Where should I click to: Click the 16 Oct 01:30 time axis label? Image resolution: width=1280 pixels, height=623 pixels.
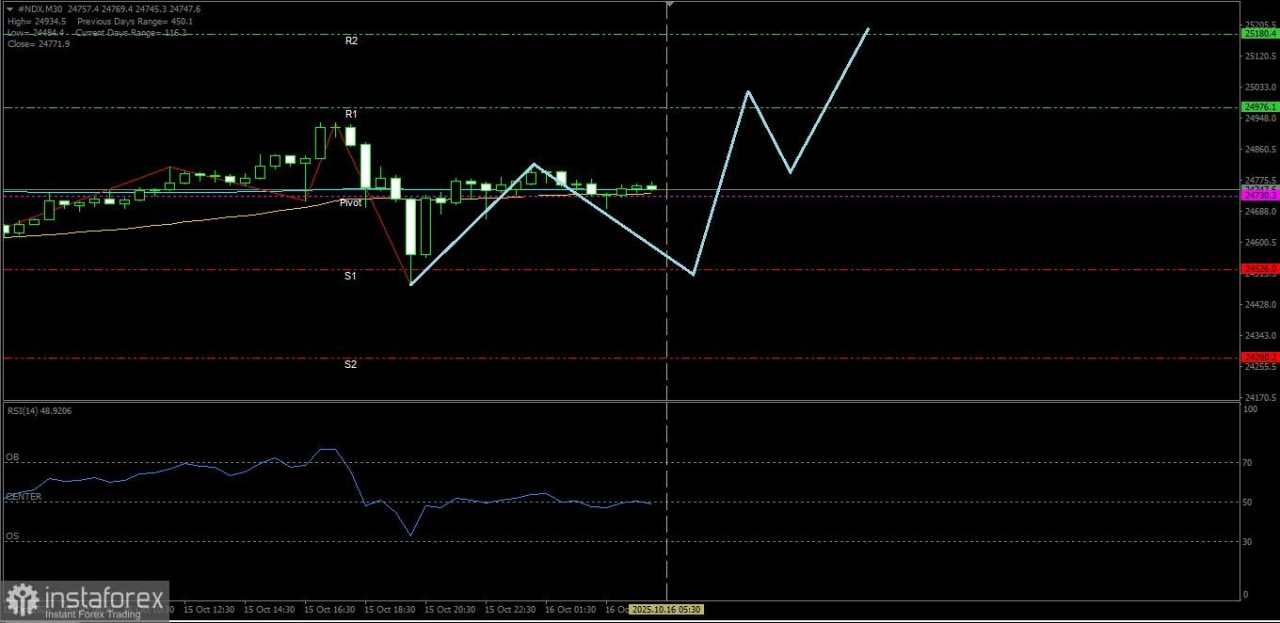click(570, 609)
